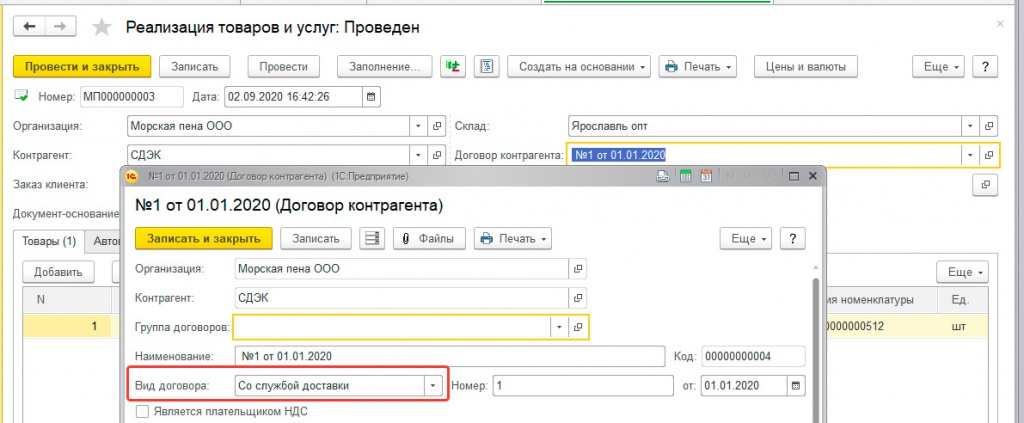This screenshot has width=1024, height=423.
Task: Click the Записать и закрыть button
Action: [203, 238]
